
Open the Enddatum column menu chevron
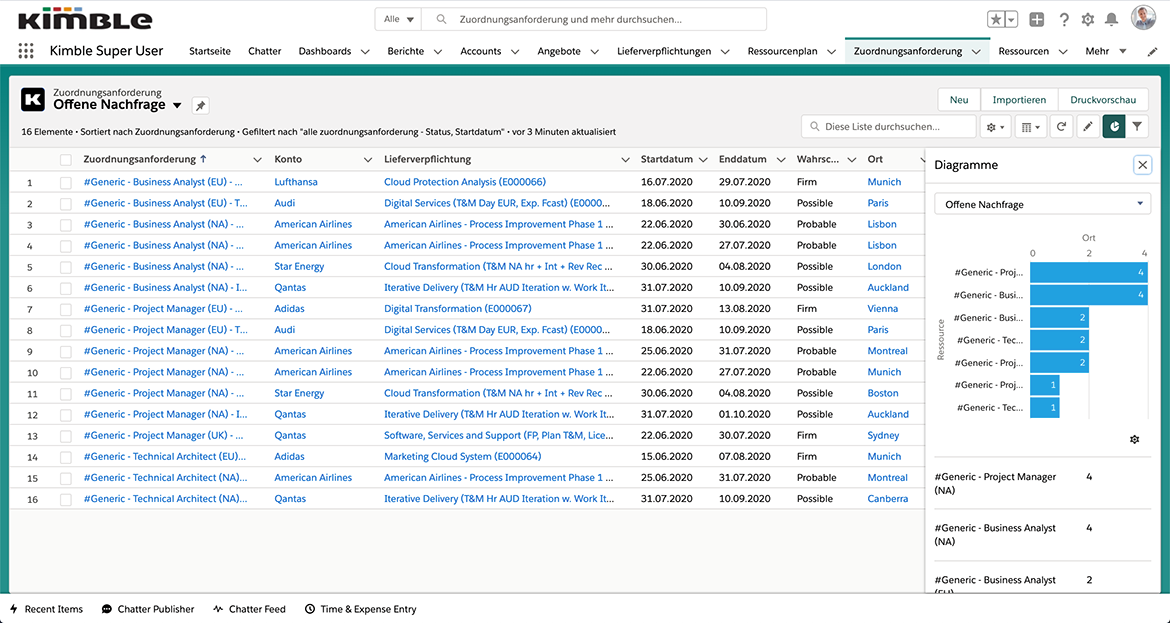click(780, 160)
